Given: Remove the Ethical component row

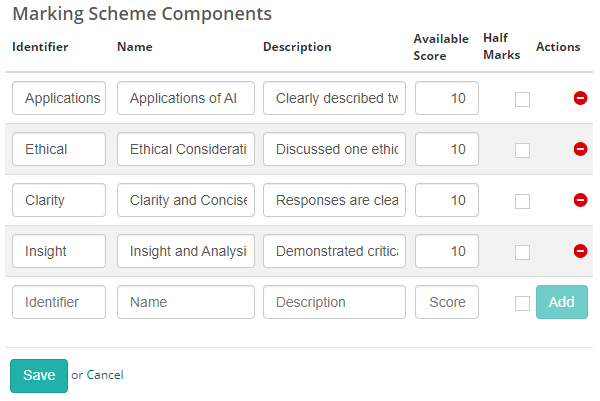Looking at the screenshot, I should click(580, 149).
